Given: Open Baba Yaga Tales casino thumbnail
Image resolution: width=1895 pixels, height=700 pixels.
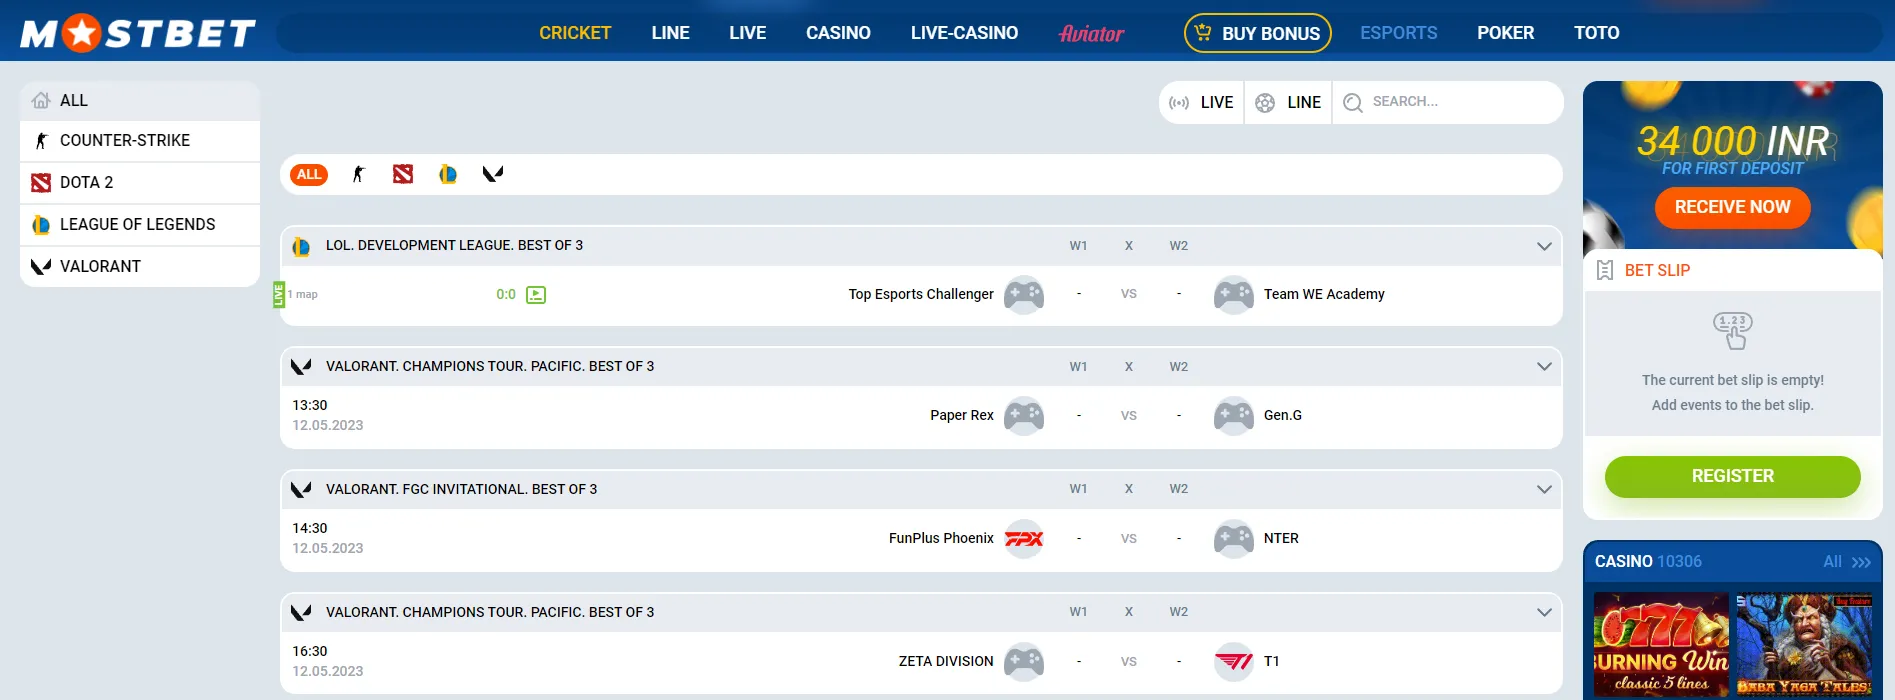Looking at the screenshot, I should point(1804,646).
